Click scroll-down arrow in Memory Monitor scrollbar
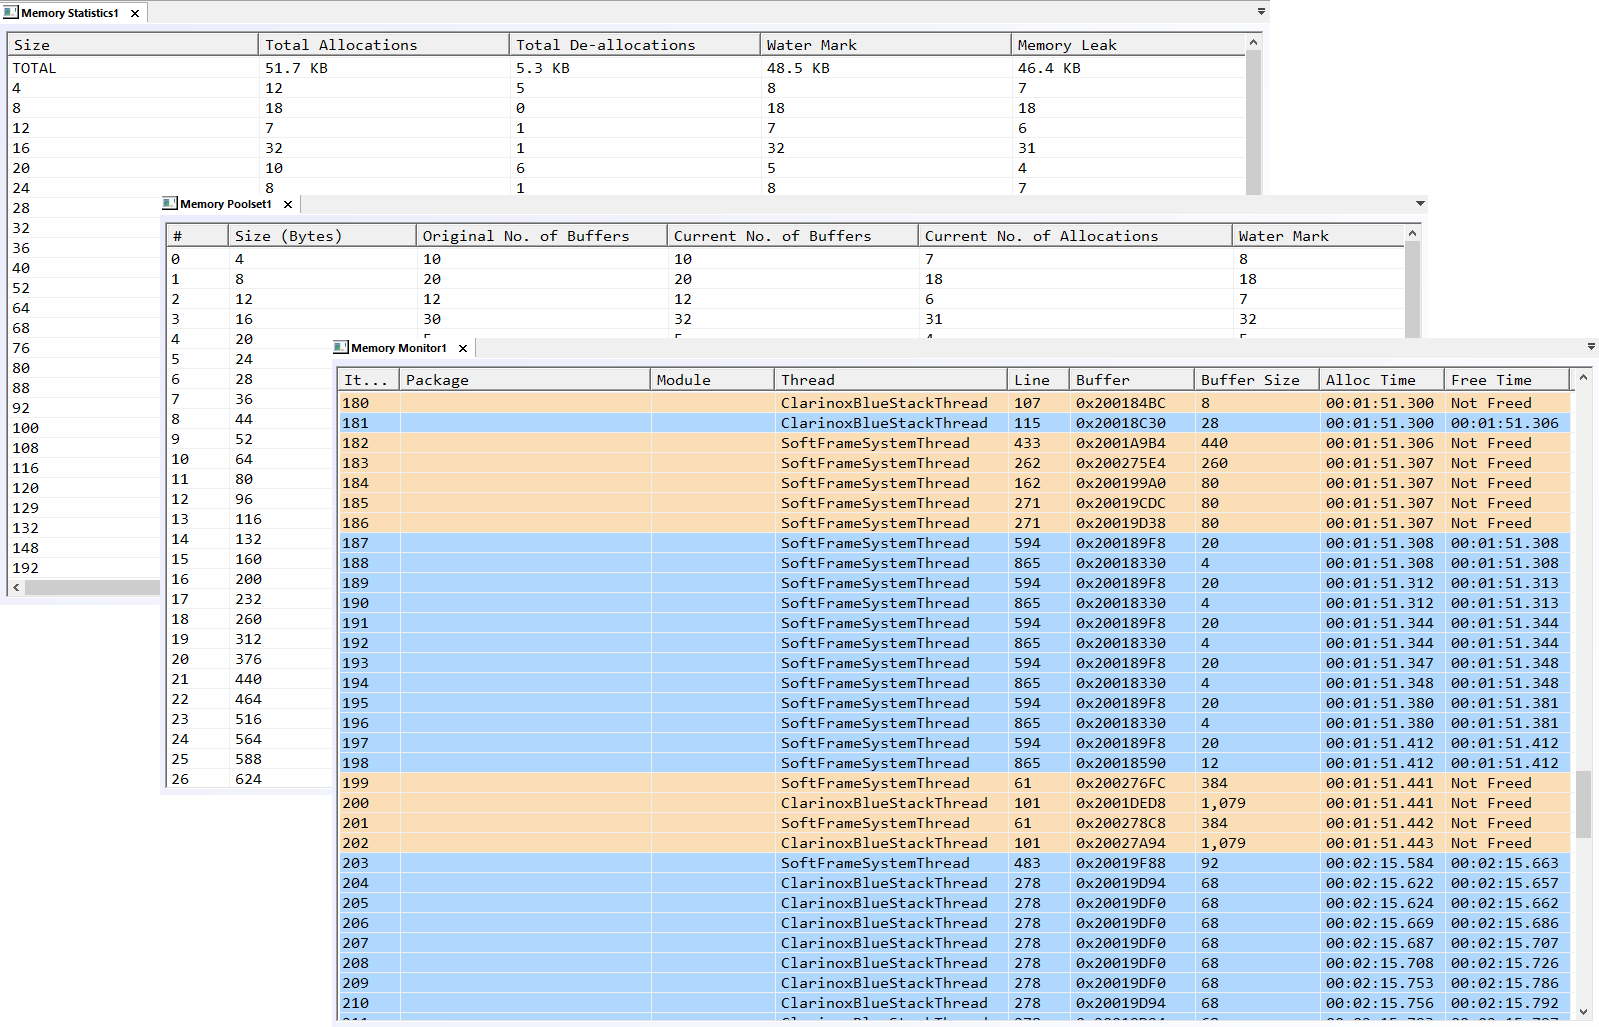 (x=1583, y=1011)
